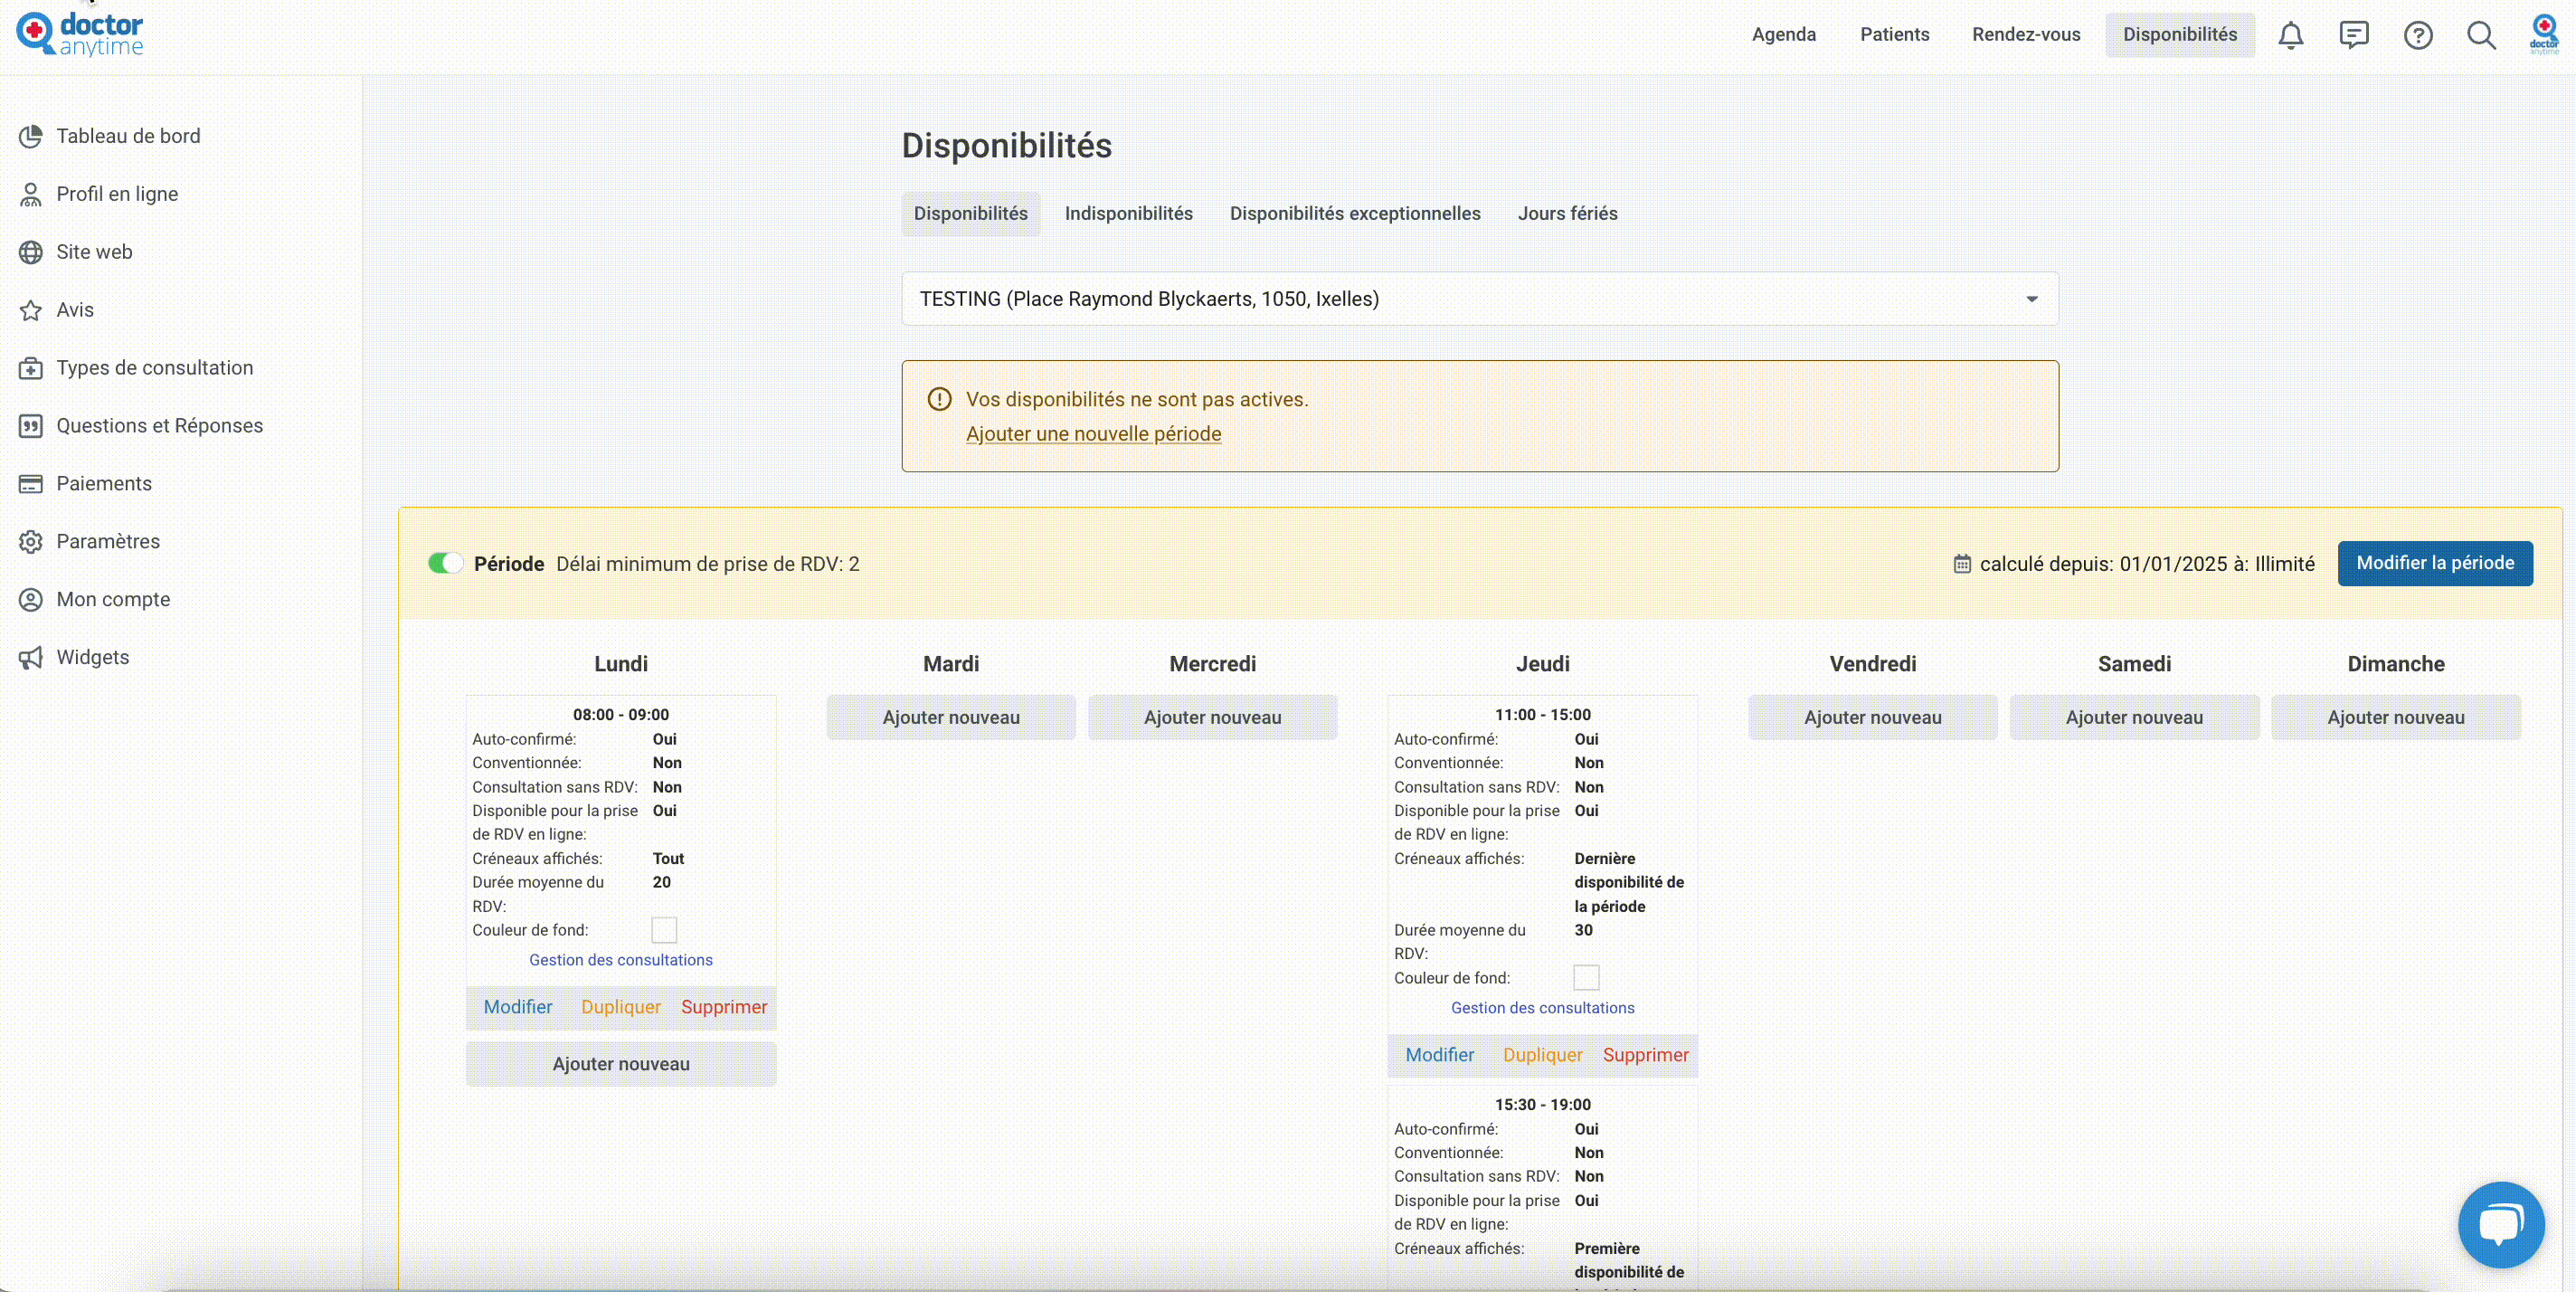The width and height of the screenshot is (2576, 1292).
Task: Click the help question mark icon
Action: [x=2418, y=35]
